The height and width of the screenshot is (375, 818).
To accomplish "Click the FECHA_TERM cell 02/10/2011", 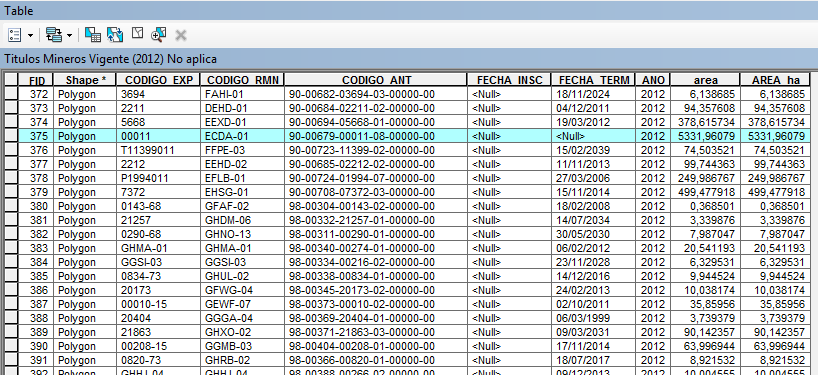I will [x=593, y=304].
